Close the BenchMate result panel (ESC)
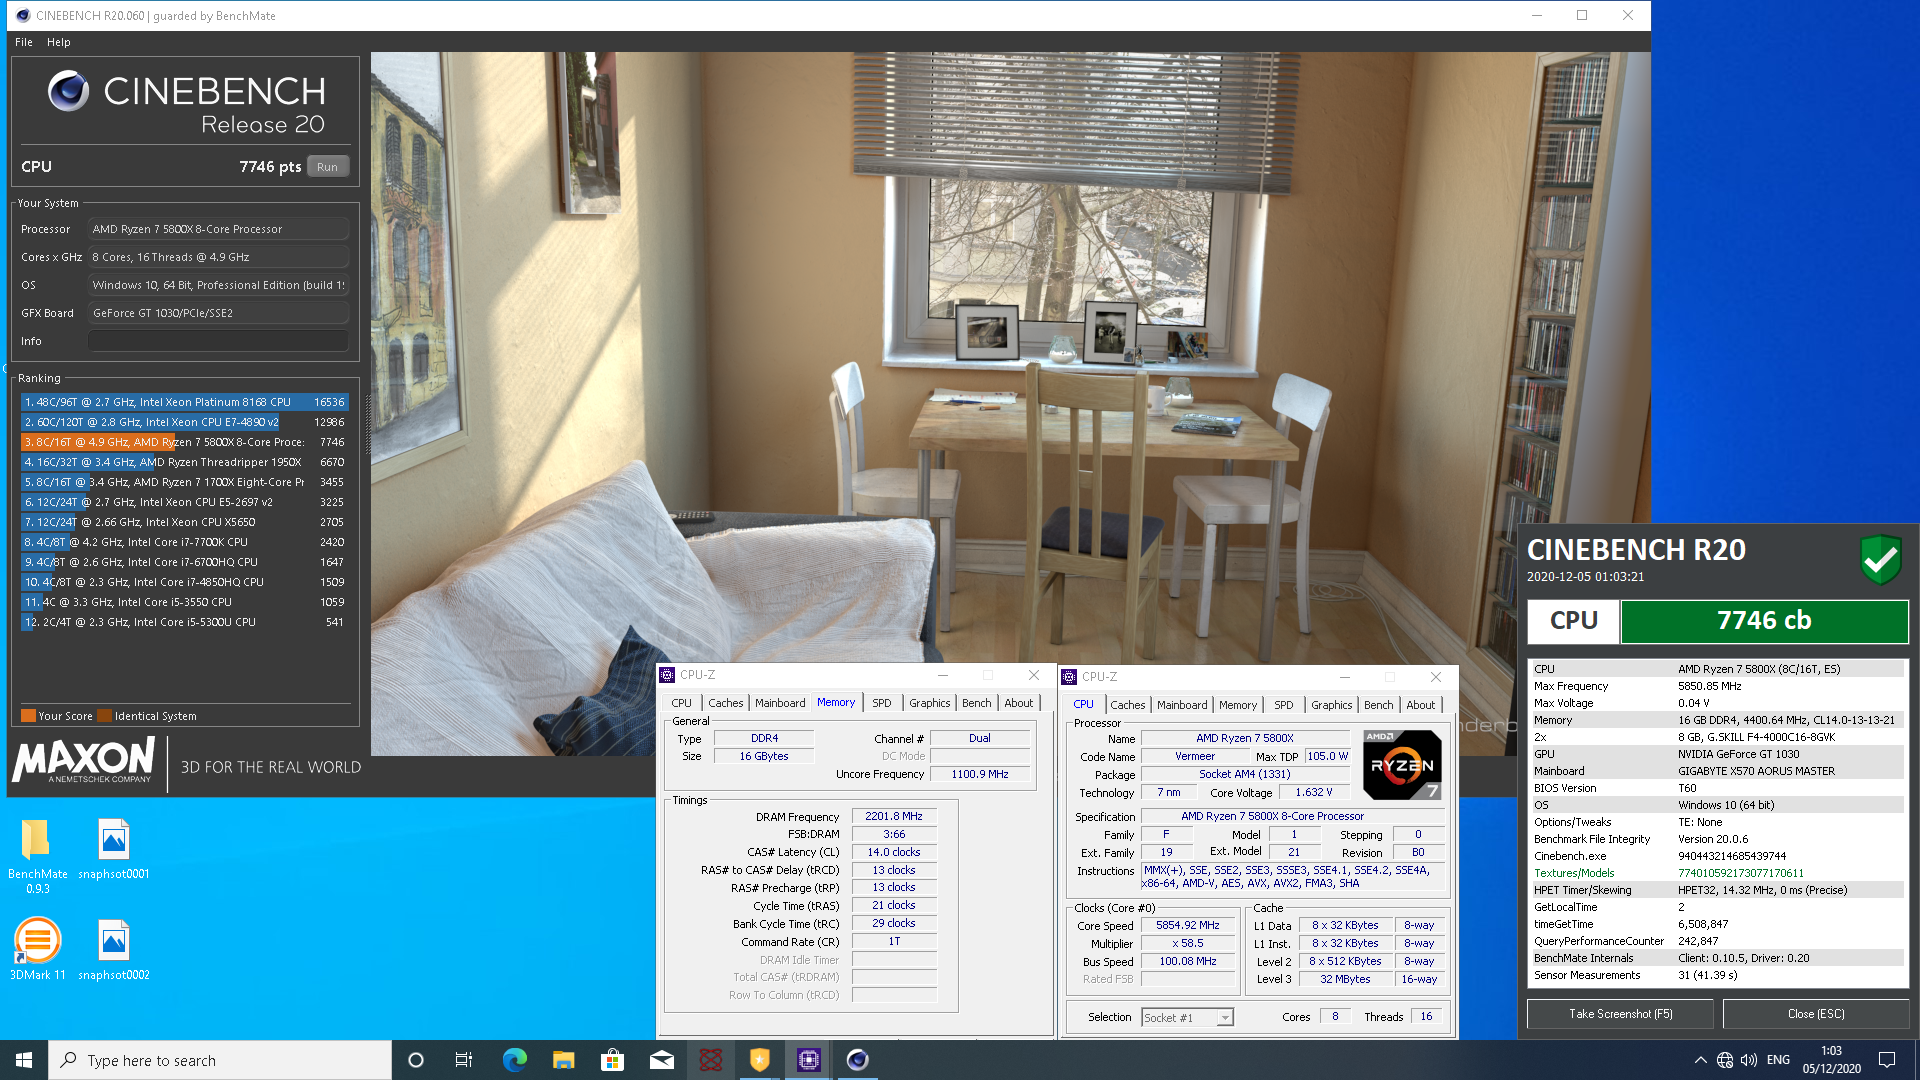The width and height of the screenshot is (1920, 1080). pyautogui.click(x=1816, y=1014)
